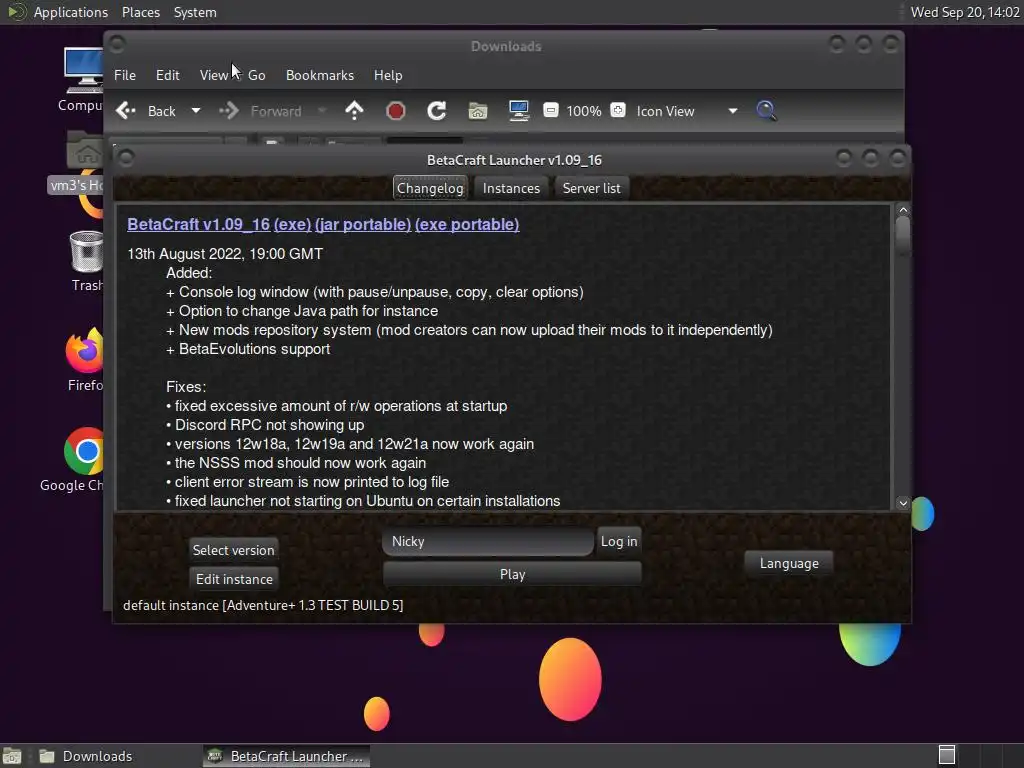Click the changelog scrollbar thumb

pos(903,234)
